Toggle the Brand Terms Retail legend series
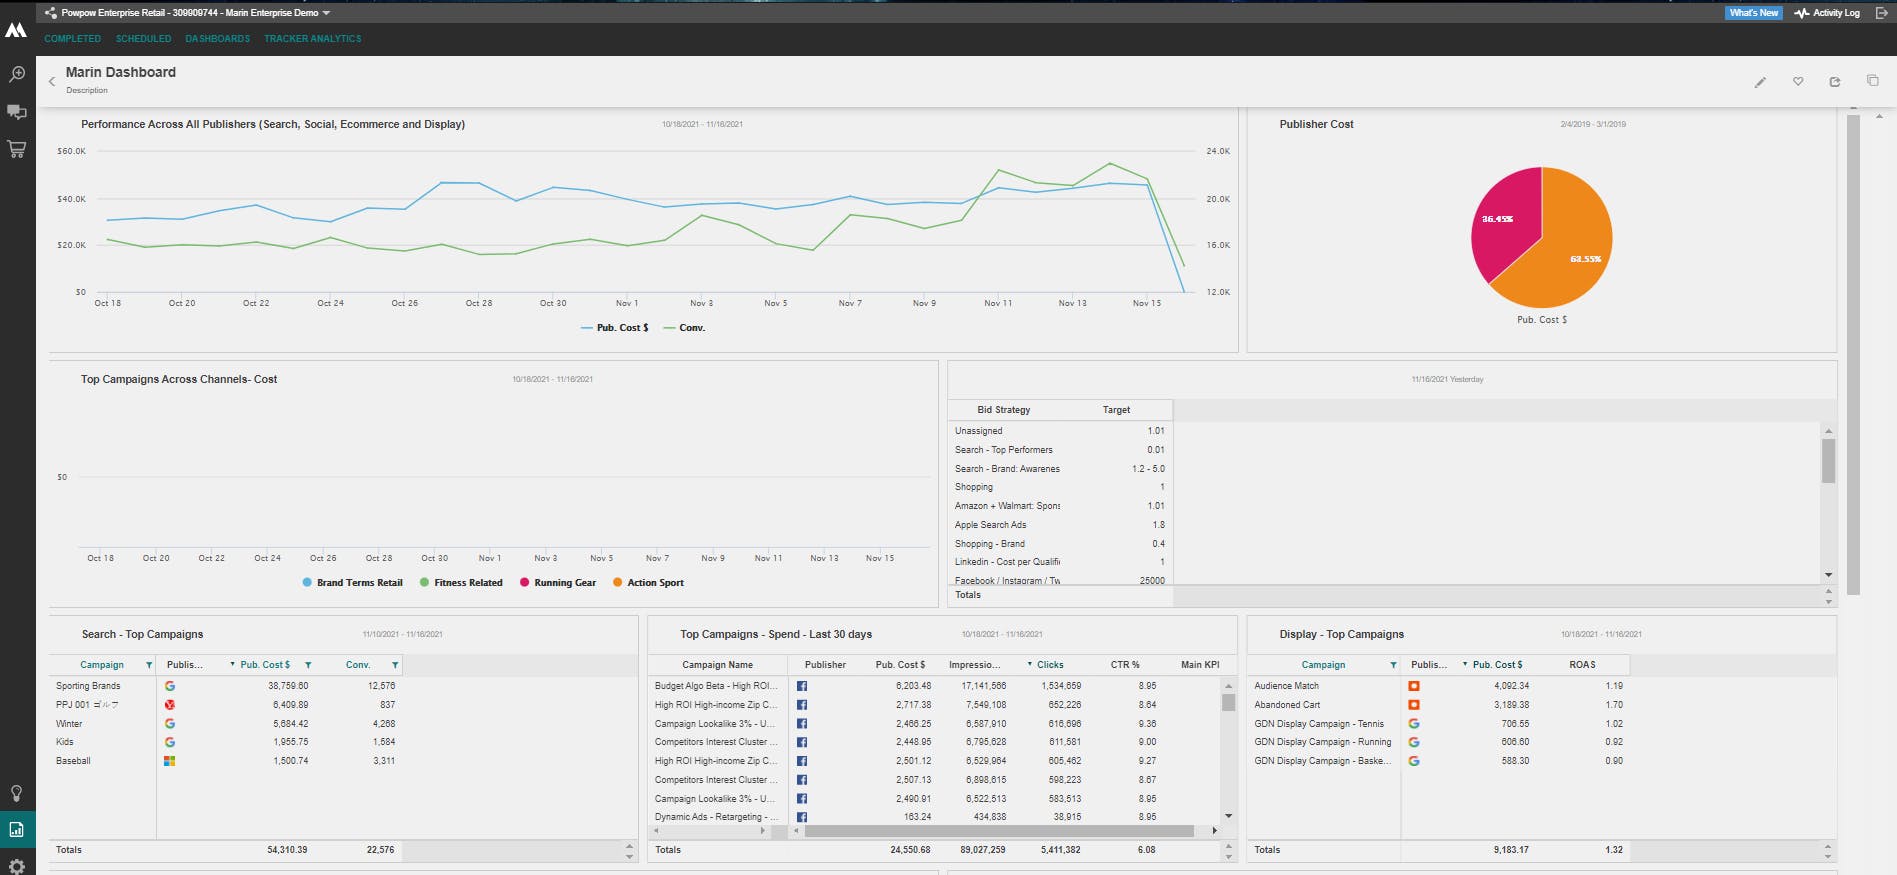This screenshot has width=1897, height=875. 352,583
